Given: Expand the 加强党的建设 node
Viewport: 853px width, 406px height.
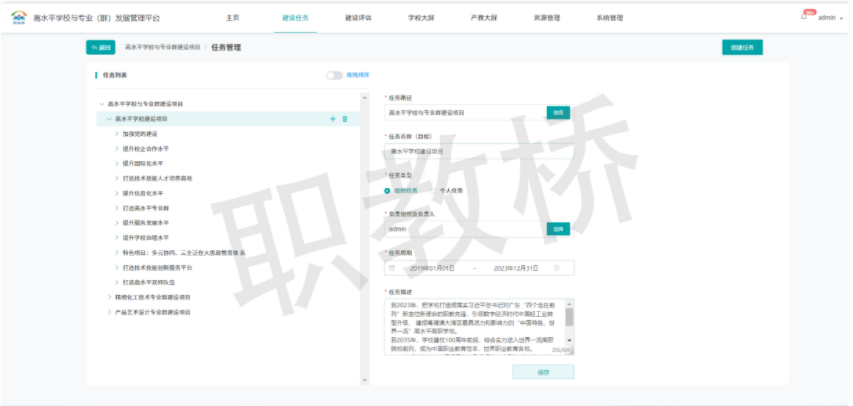Looking at the screenshot, I should click(117, 134).
